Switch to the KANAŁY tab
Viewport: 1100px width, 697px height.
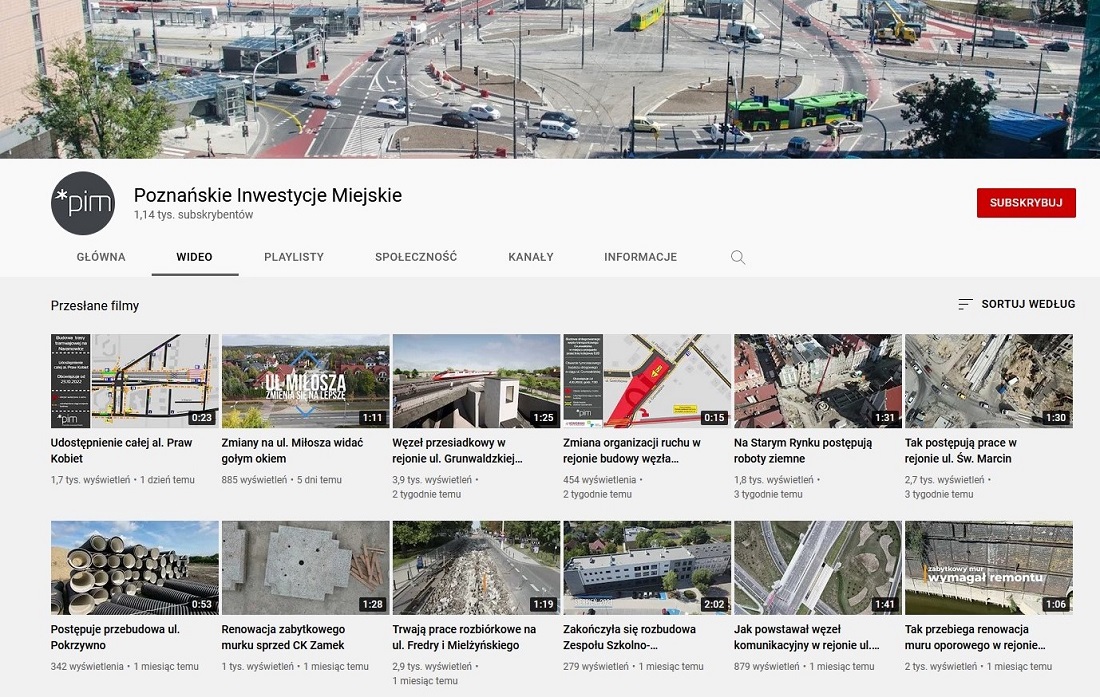click(530, 257)
